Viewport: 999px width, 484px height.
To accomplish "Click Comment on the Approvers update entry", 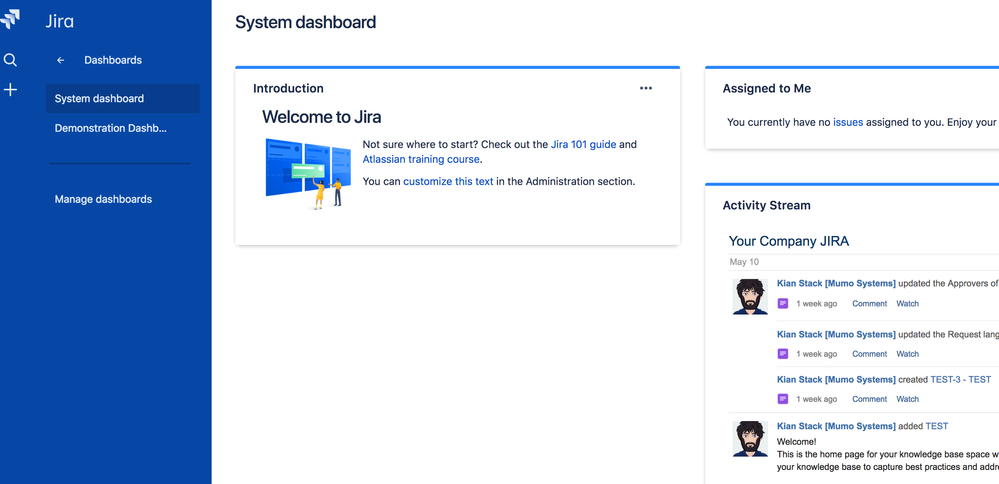I will click(x=870, y=304).
